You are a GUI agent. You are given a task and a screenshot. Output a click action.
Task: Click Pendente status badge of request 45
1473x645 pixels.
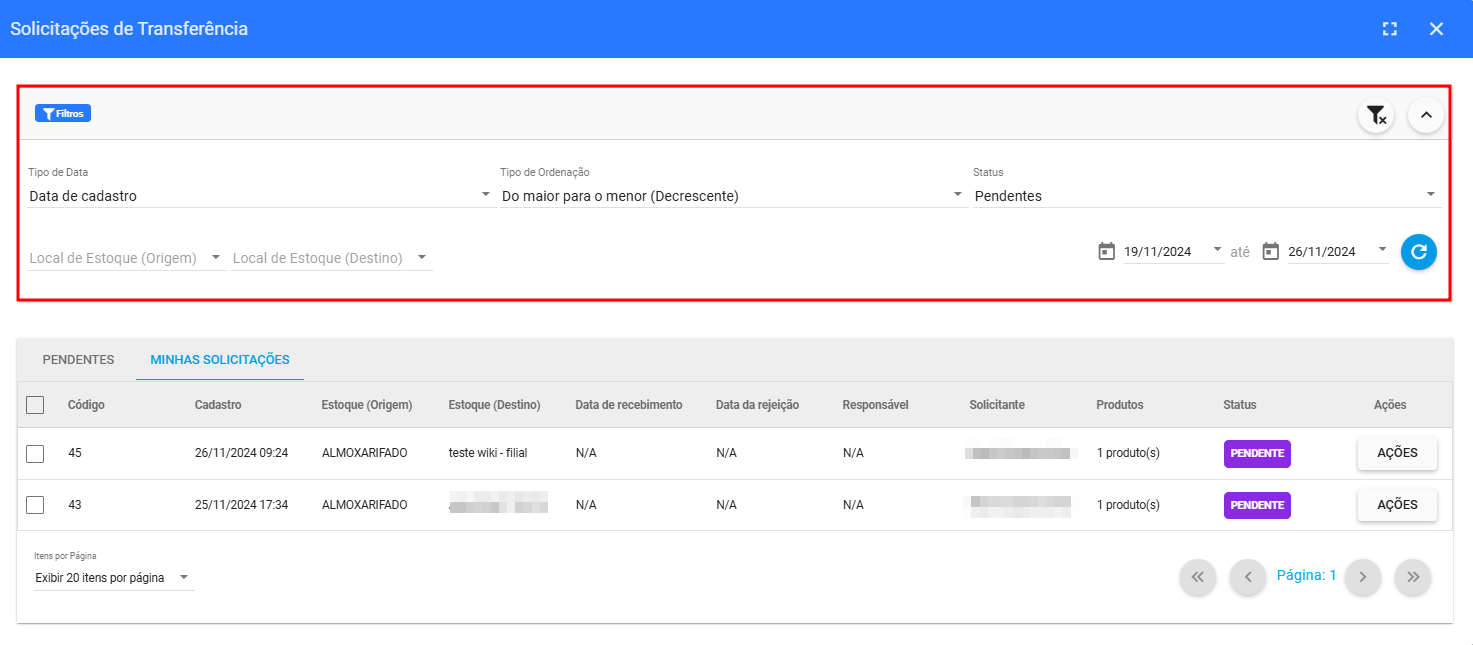(x=1257, y=453)
